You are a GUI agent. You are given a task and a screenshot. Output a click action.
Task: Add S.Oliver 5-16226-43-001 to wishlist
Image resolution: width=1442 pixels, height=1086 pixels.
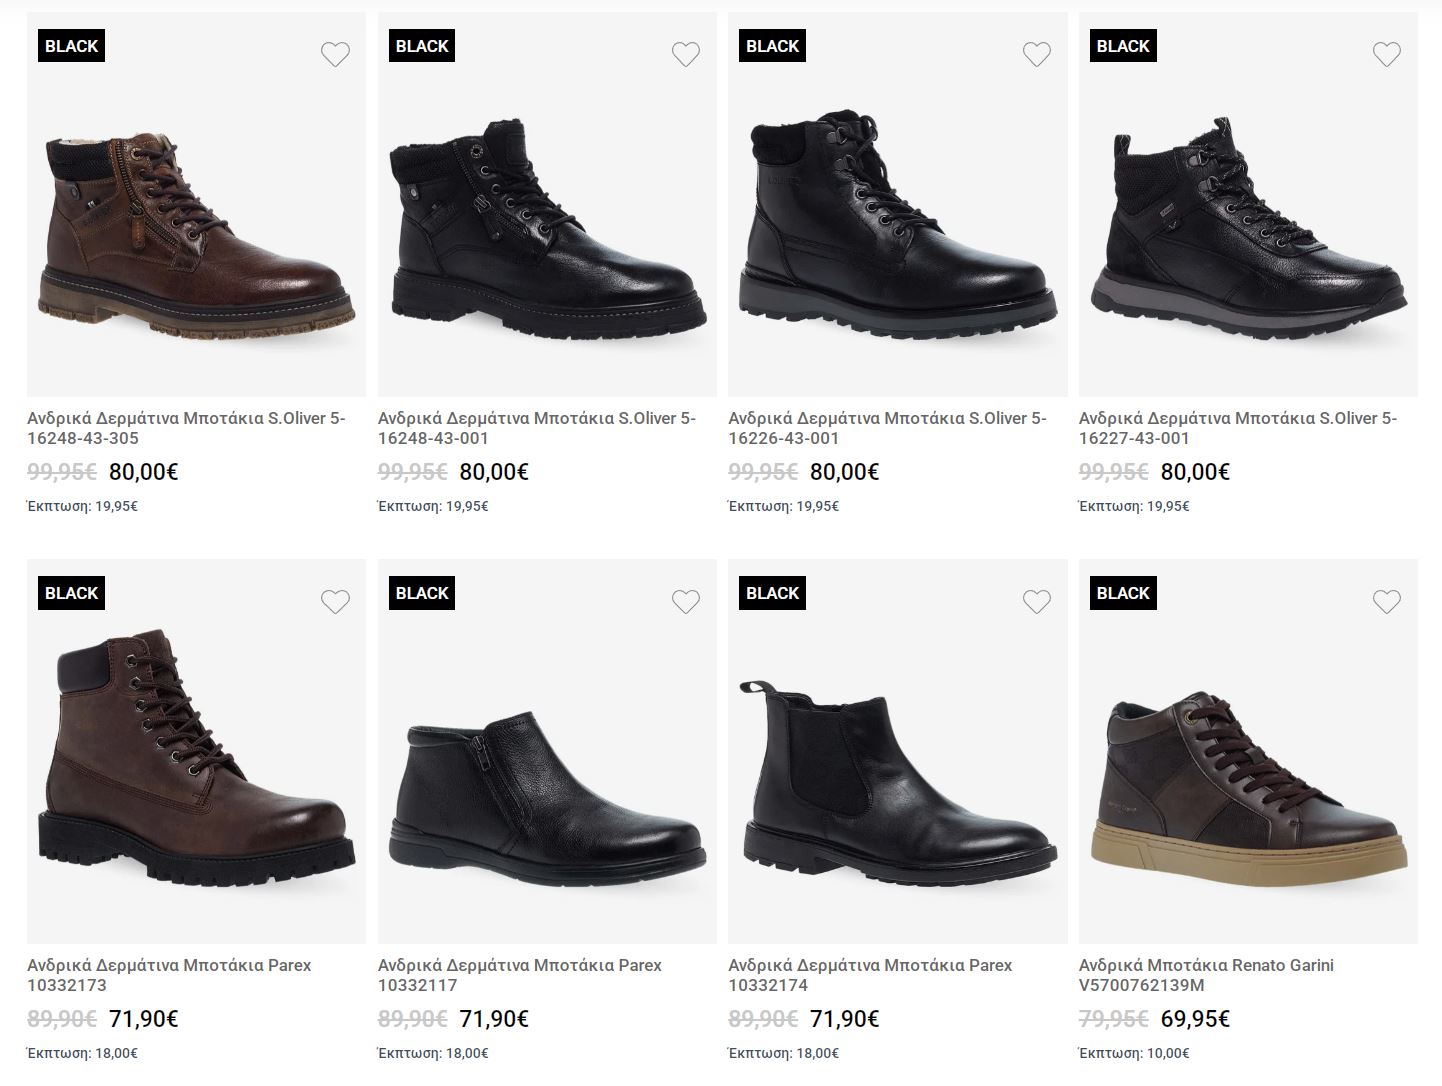pos(1036,54)
